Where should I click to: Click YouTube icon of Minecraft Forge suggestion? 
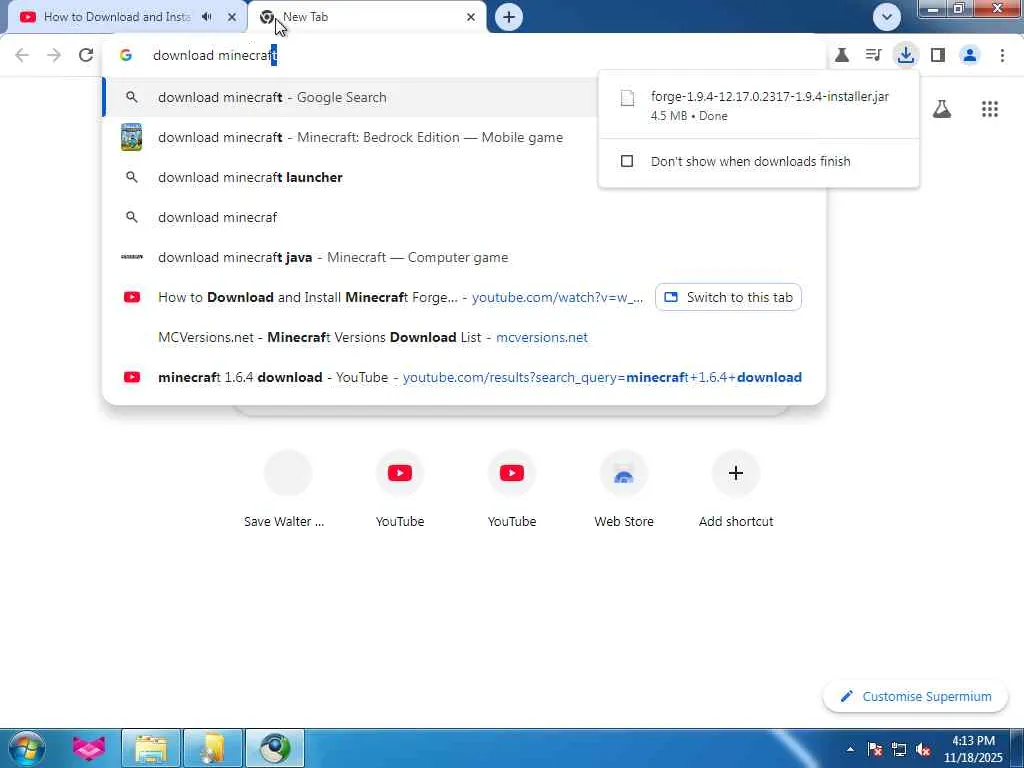coord(132,297)
